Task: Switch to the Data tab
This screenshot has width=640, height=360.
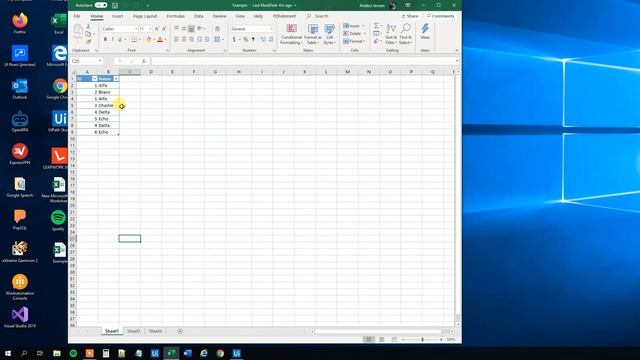Action: pos(199,16)
